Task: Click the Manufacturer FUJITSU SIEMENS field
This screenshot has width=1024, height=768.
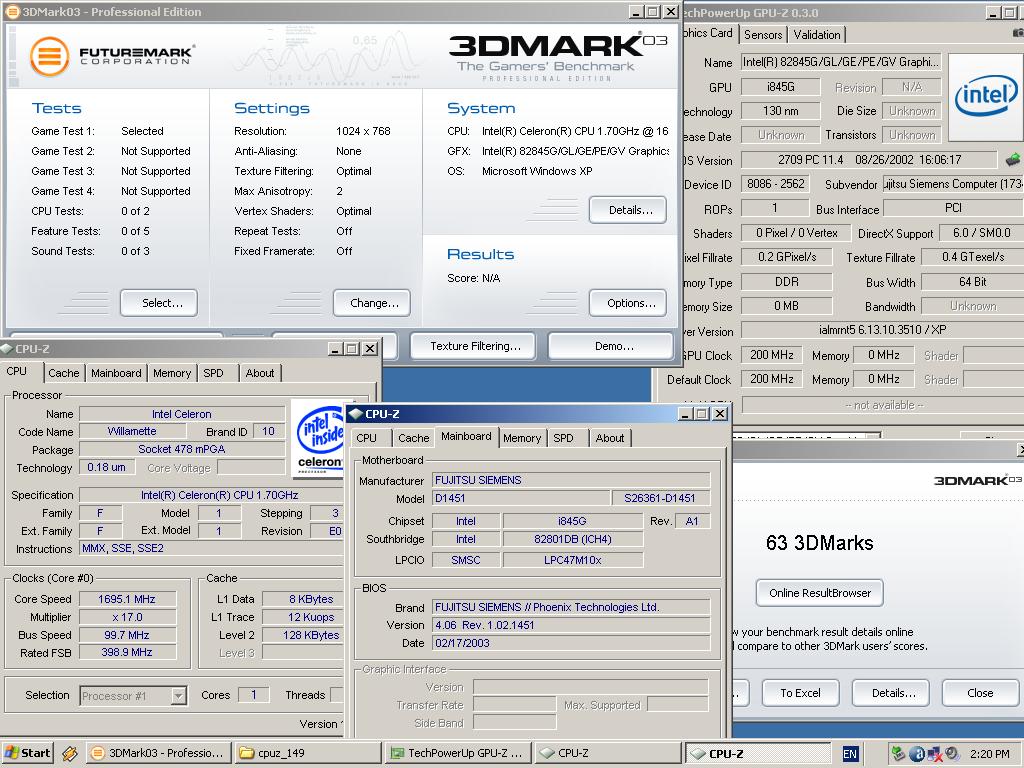Action: tap(571, 480)
